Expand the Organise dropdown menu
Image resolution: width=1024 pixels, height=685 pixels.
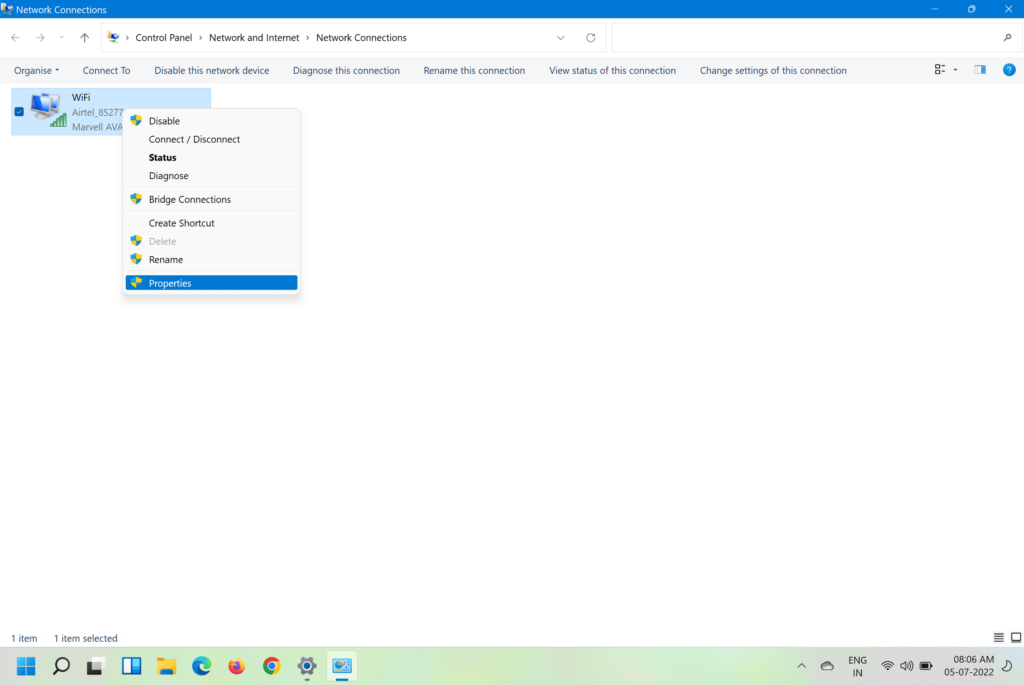(x=37, y=71)
